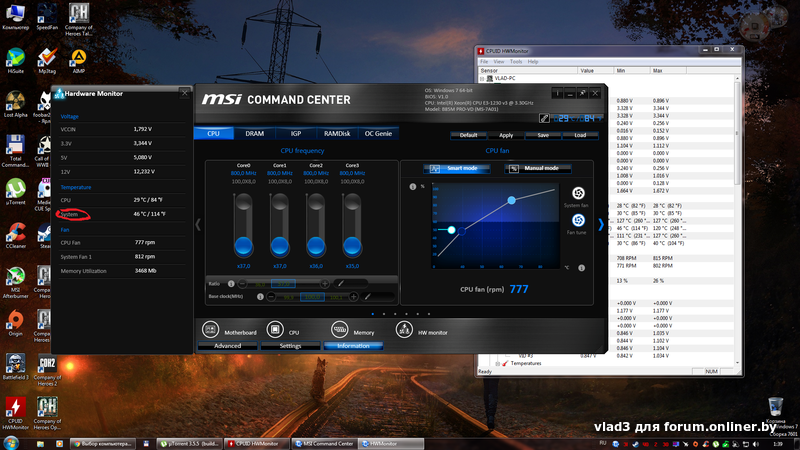Image resolution: width=800 pixels, height=450 pixels.
Task: Decrease the Ratio with minus button
Action: coord(243,283)
